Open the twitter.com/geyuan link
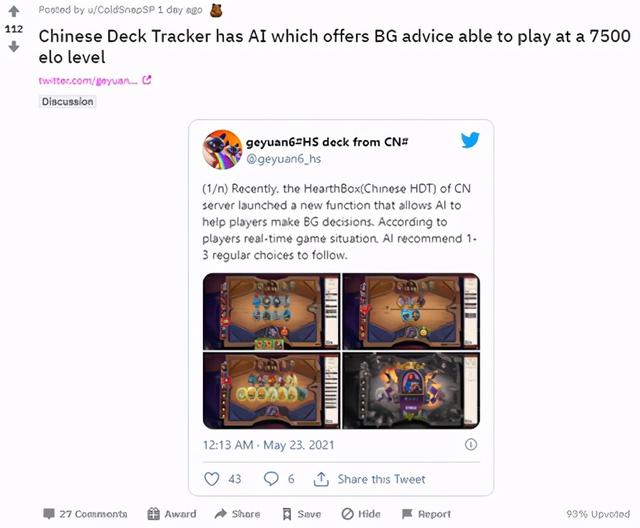 tap(88, 80)
